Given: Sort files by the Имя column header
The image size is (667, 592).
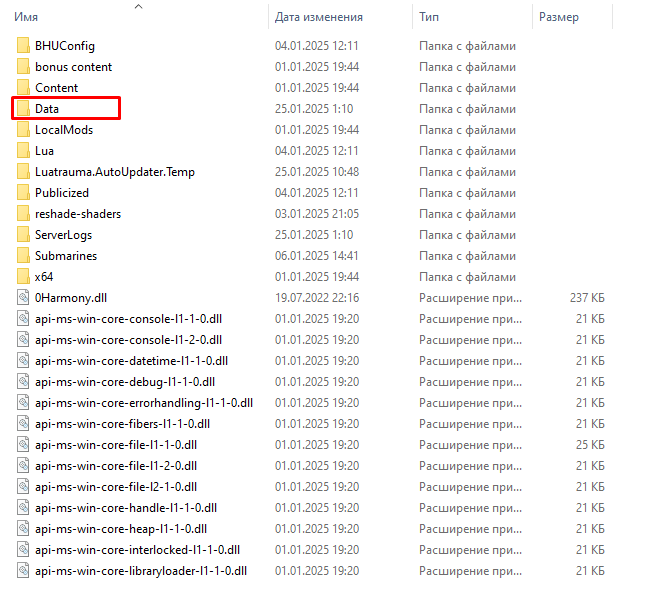Looking at the screenshot, I should pos(27,17).
